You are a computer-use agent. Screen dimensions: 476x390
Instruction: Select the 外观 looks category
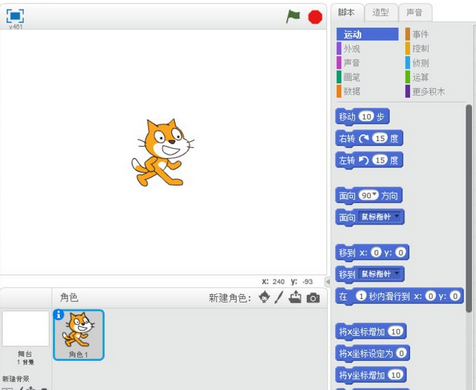(x=348, y=49)
